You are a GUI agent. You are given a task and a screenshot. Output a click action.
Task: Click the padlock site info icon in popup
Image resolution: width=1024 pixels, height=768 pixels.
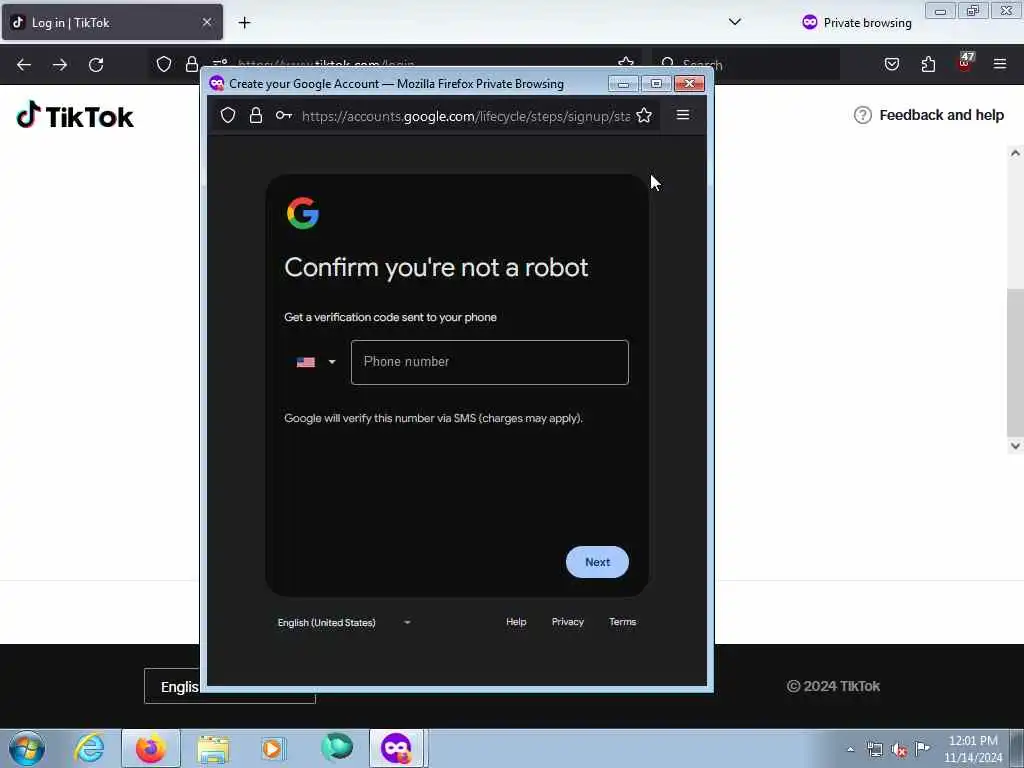pos(256,116)
